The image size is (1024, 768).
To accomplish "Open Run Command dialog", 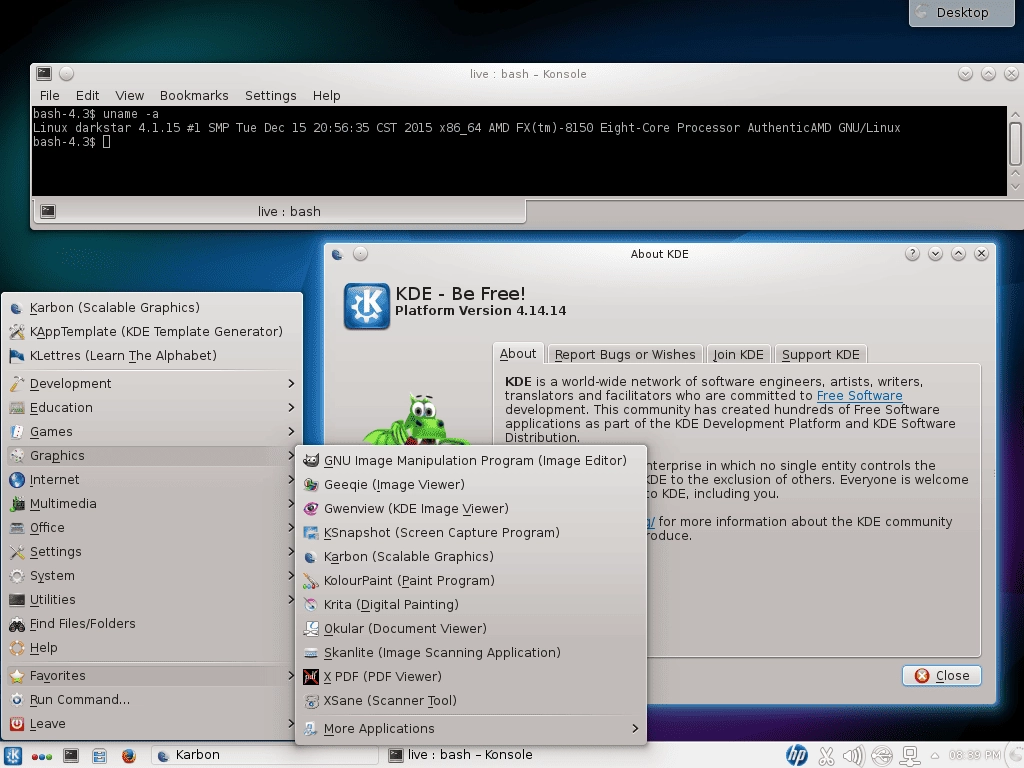I will [x=152, y=700].
